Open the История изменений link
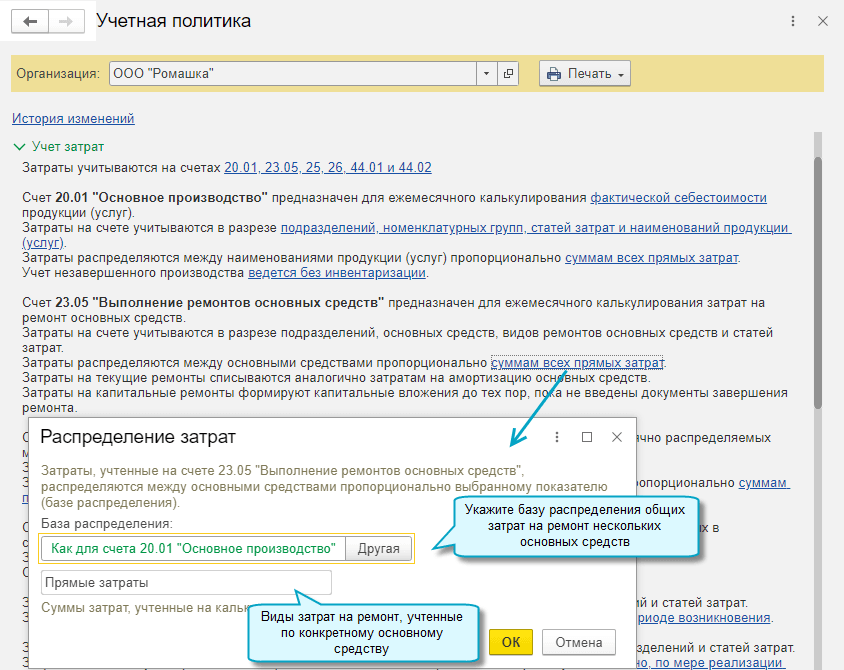This screenshot has height=670, width=844. [x=73, y=118]
